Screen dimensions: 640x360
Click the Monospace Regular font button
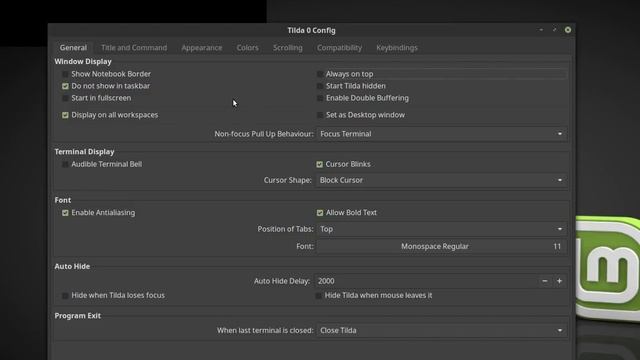[x=442, y=246]
